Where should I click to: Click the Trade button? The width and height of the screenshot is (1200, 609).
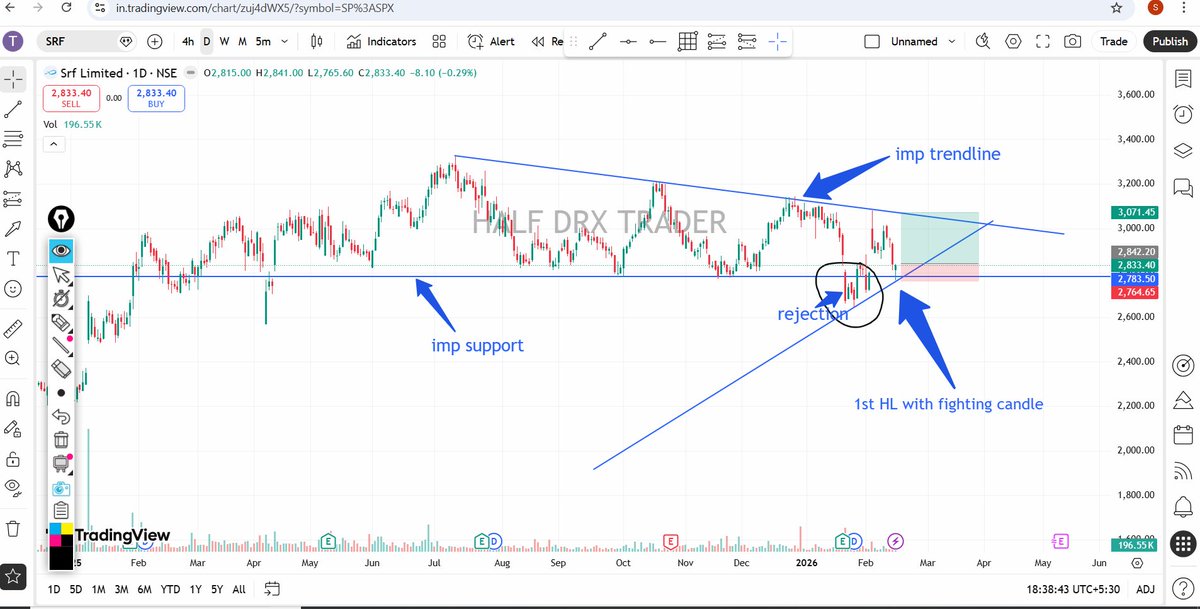tap(1114, 41)
